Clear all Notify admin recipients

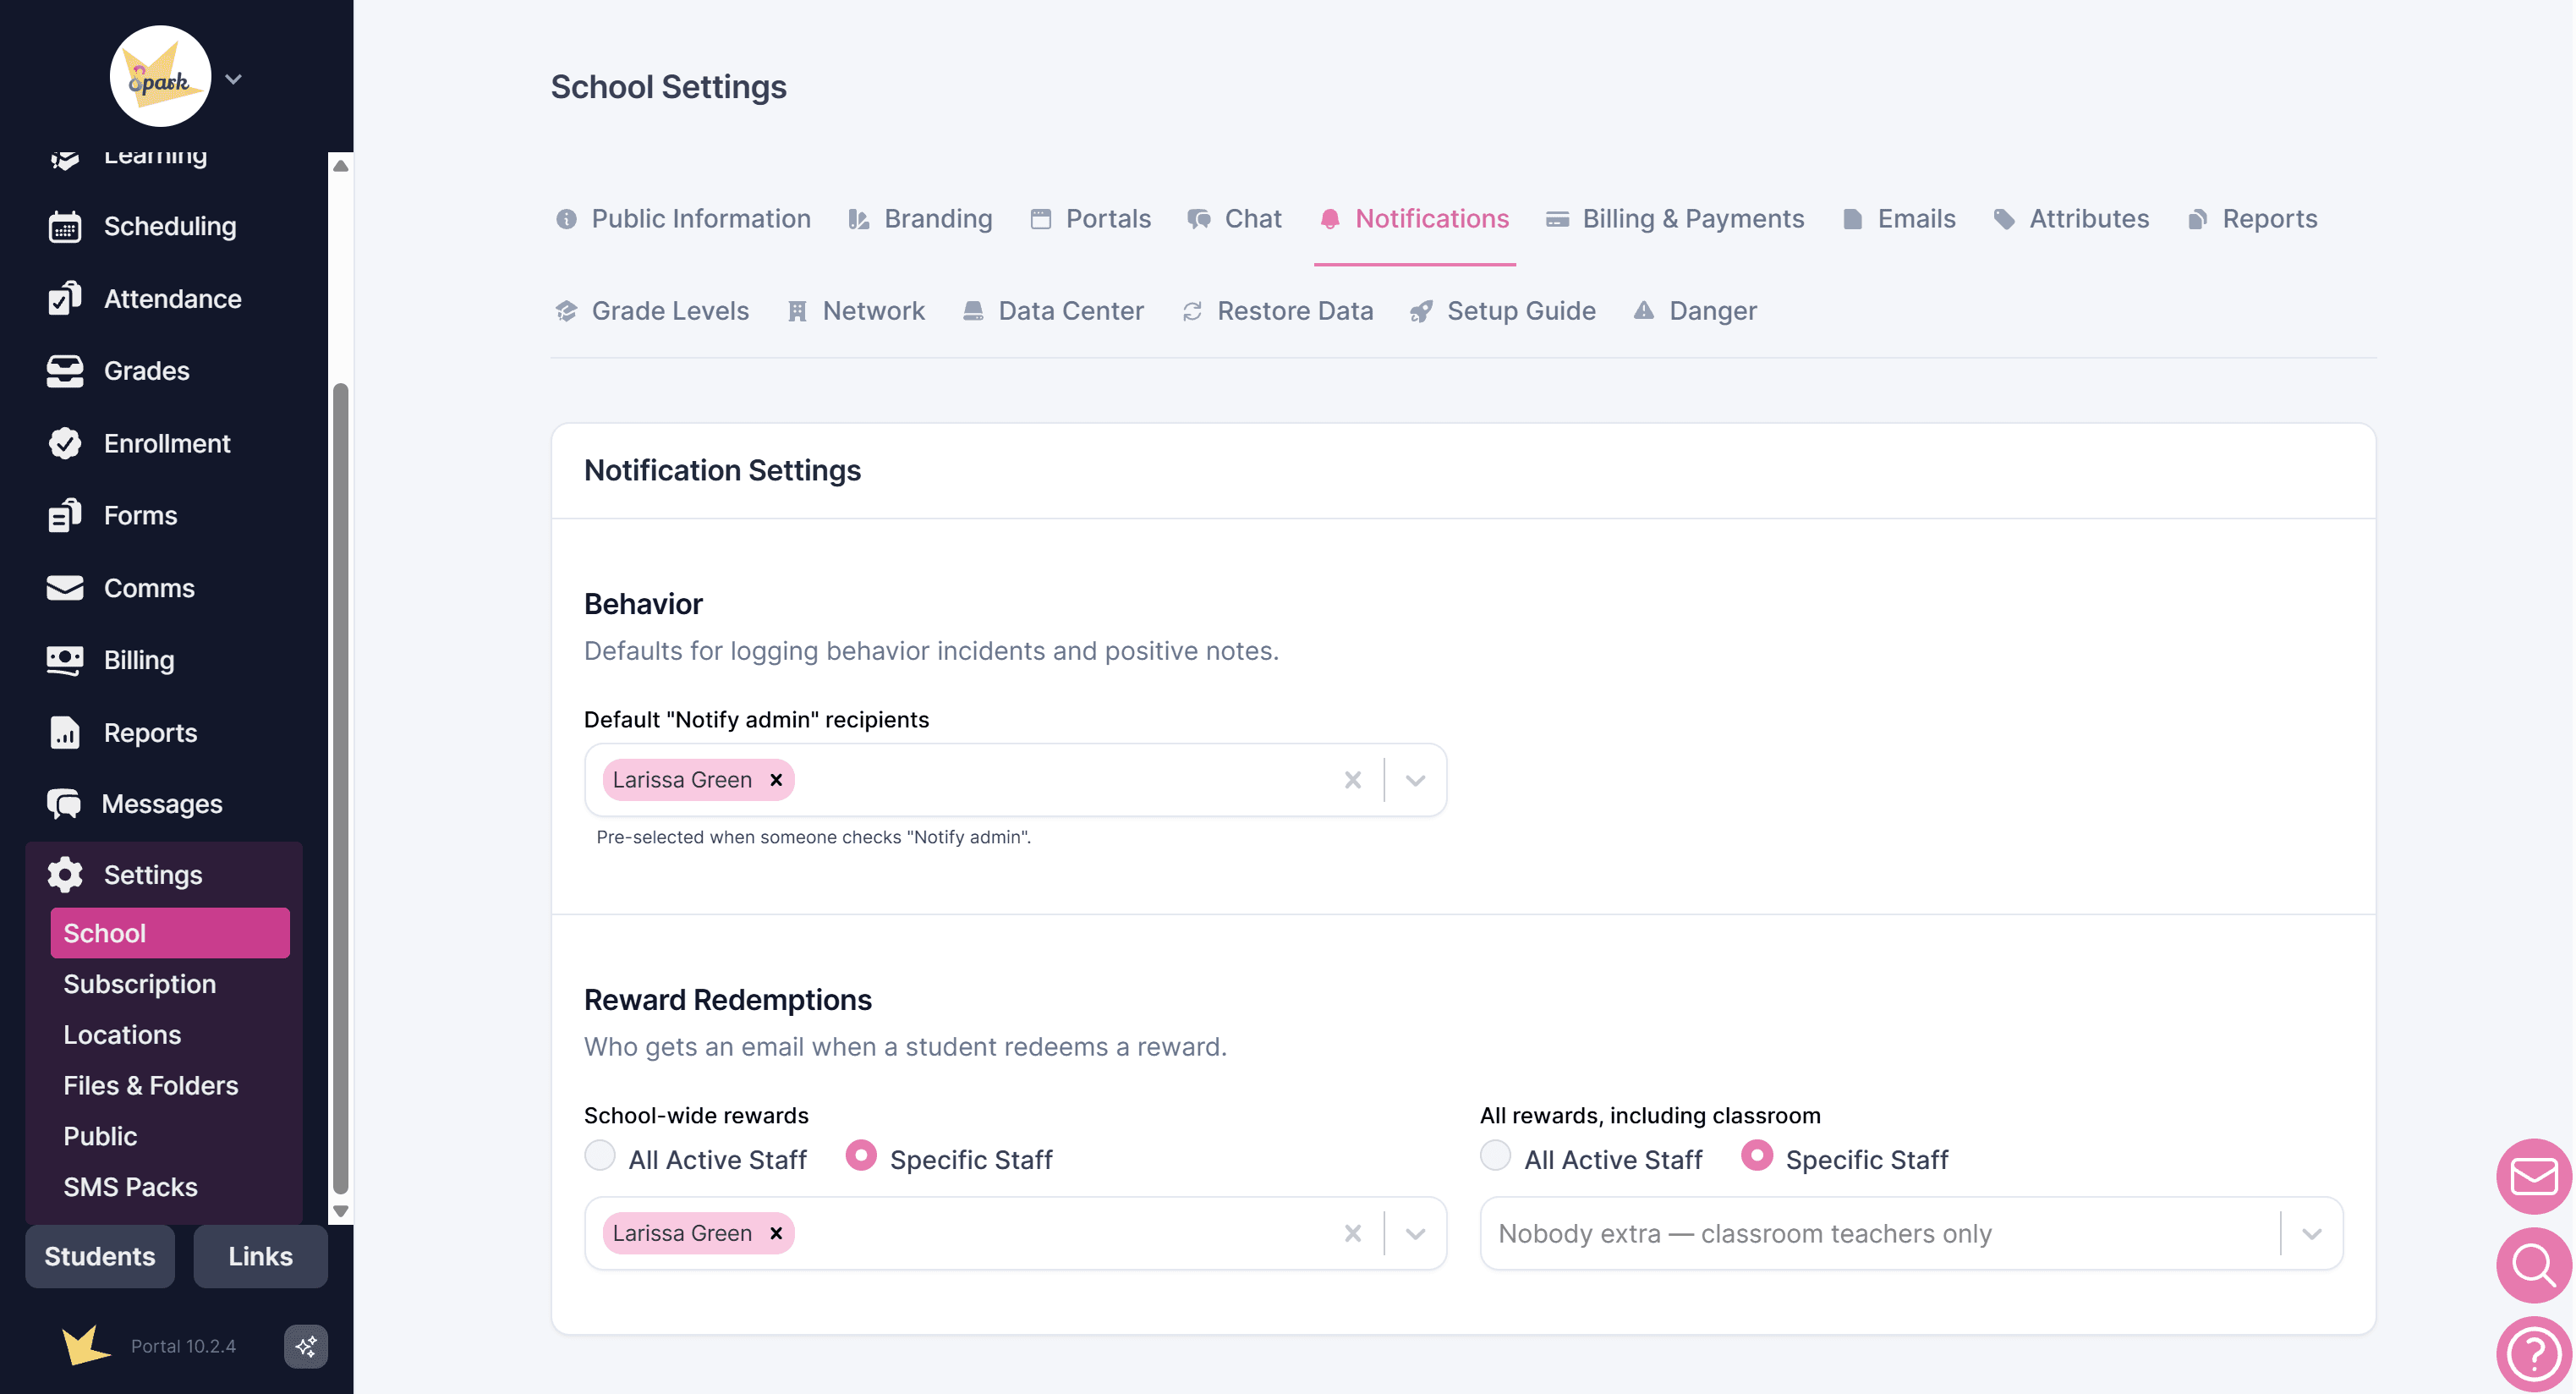1353,780
